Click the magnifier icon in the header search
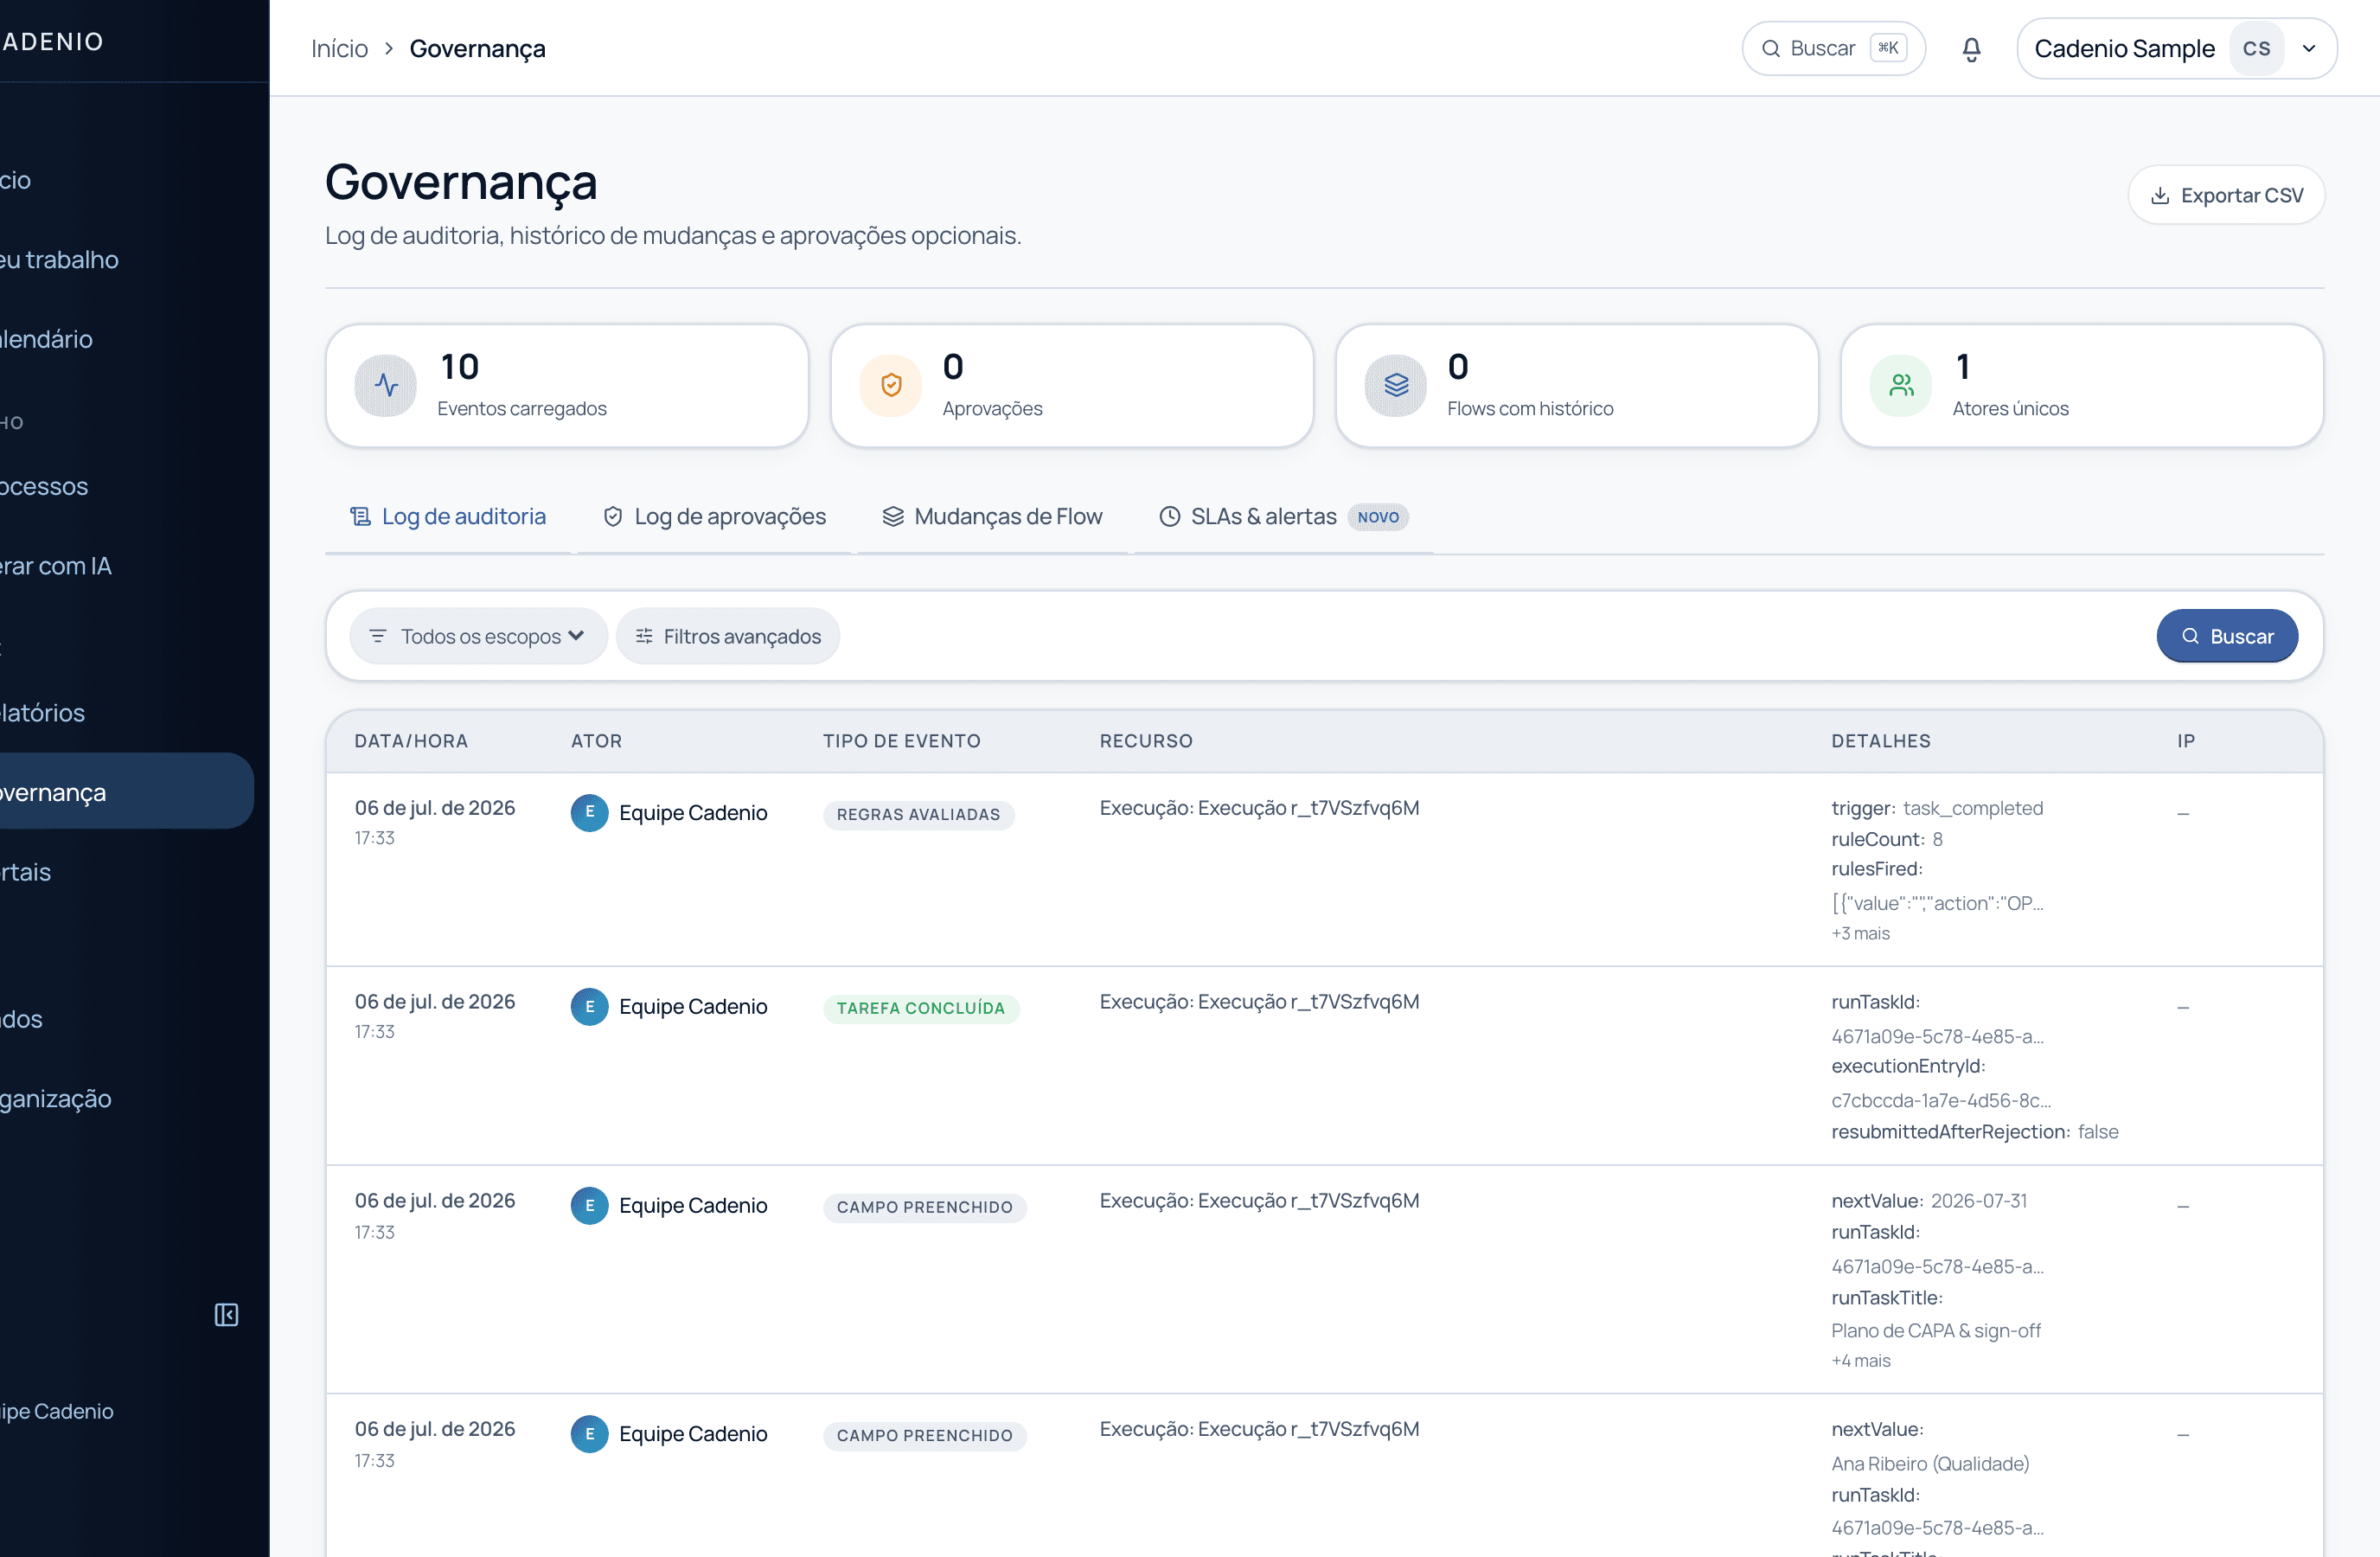2380x1557 pixels. tap(1770, 49)
